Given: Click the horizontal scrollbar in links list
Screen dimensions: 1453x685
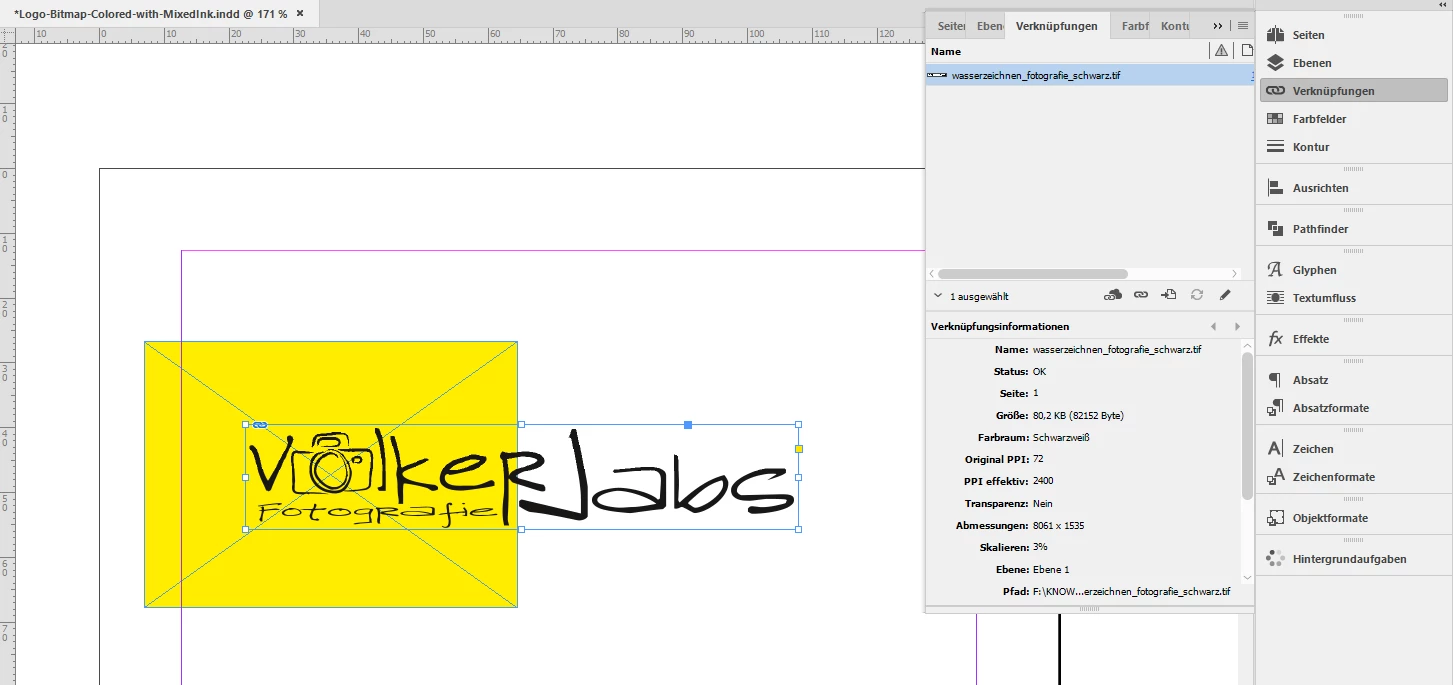Looking at the screenshot, I should tap(1032, 274).
